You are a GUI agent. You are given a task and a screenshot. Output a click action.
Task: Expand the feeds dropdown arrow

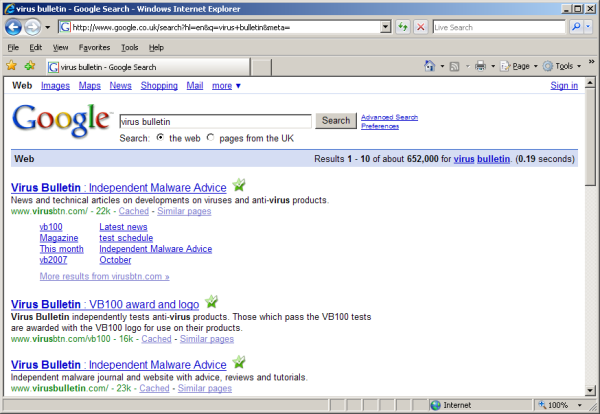coord(467,66)
